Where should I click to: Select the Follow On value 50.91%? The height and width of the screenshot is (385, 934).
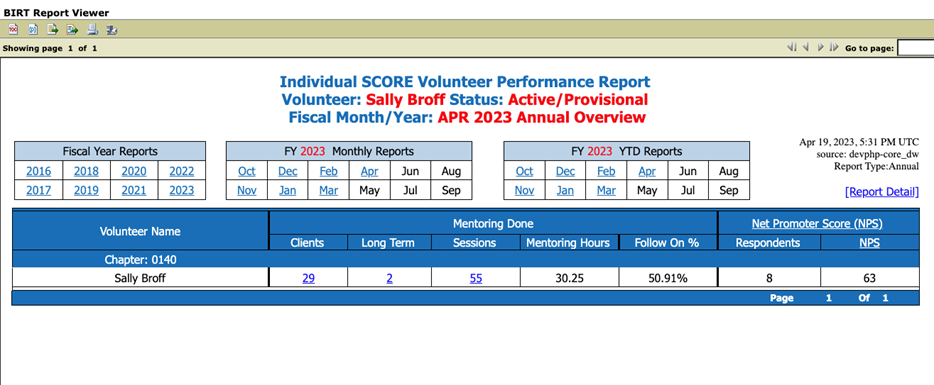(x=668, y=278)
